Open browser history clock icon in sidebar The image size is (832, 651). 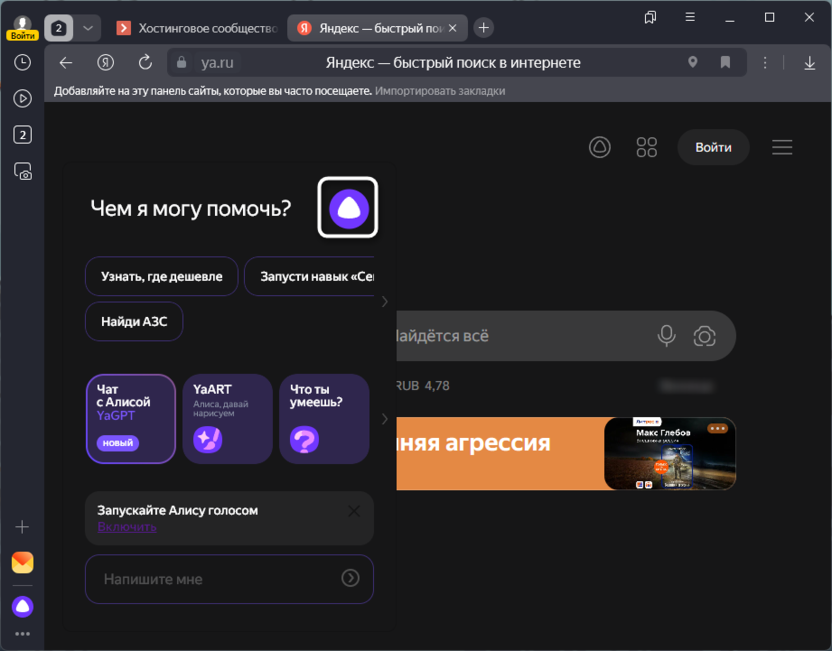(22, 63)
